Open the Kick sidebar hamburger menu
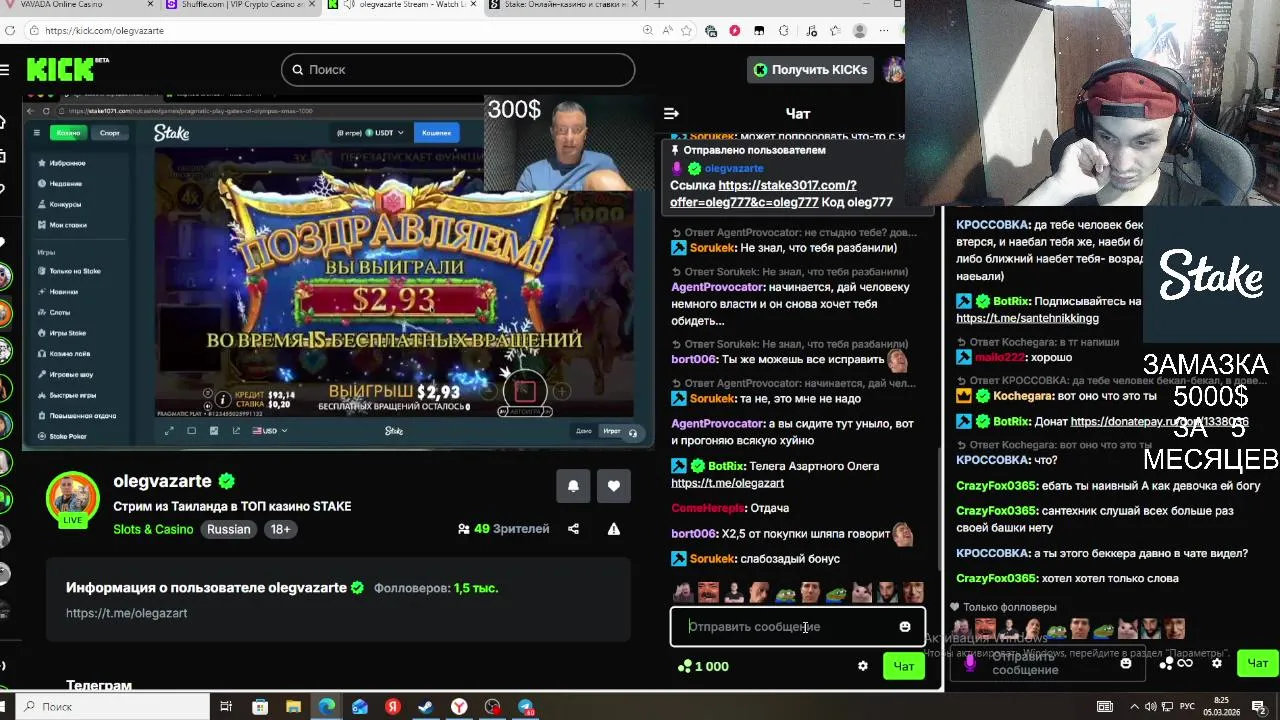The height and width of the screenshot is (720, 1280). [5, 69]
